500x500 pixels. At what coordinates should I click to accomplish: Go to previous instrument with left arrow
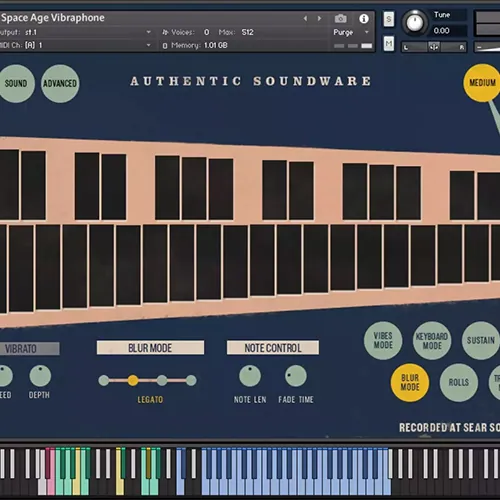pos(305,19)
